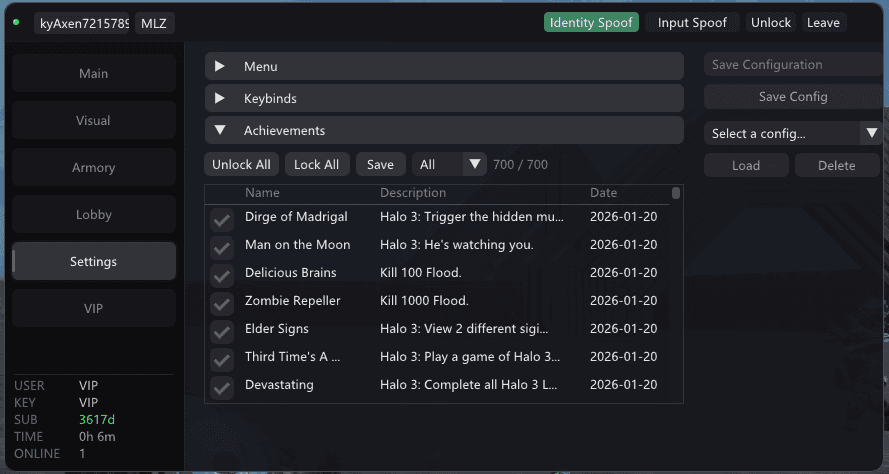Save the achievements list

point(380,164)
